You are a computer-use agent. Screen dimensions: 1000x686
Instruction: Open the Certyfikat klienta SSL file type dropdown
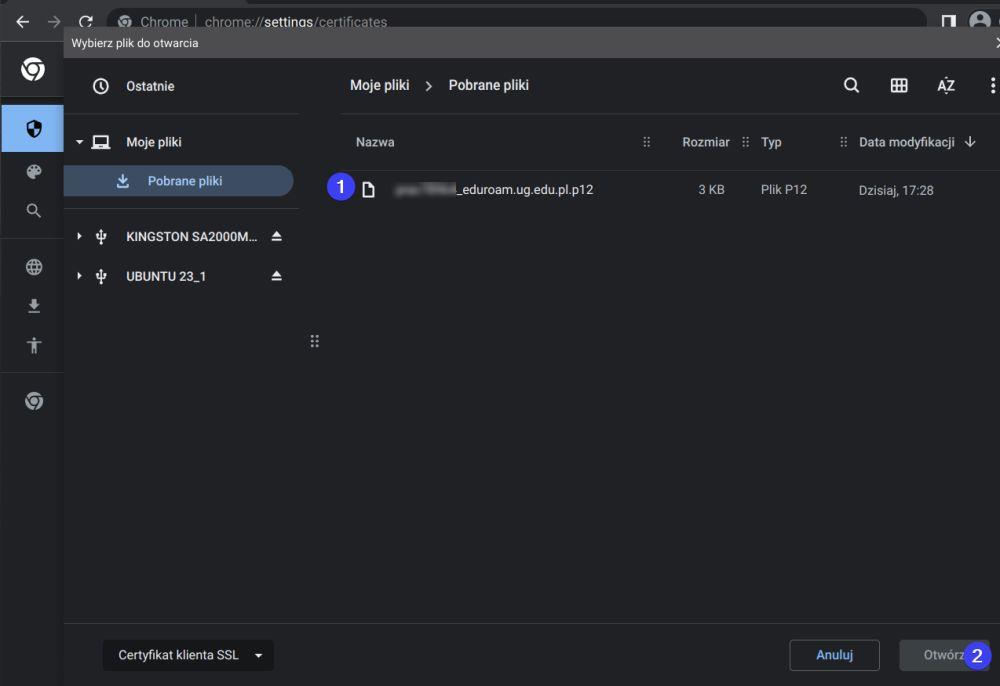[188, 655]
